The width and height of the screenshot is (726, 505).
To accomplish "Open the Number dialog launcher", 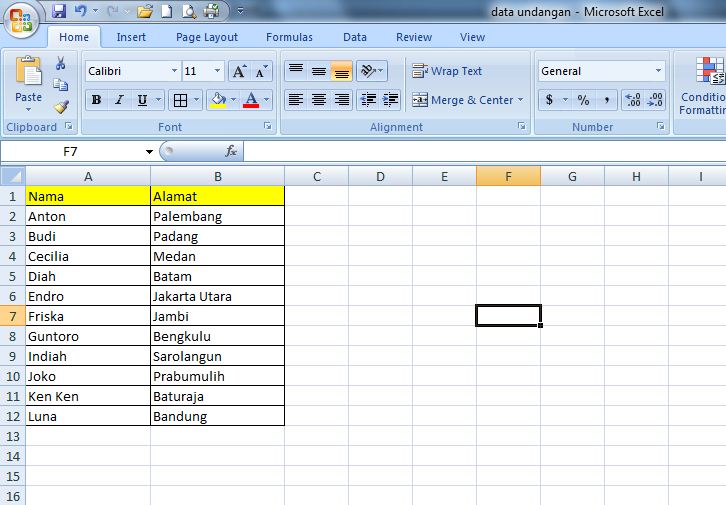I will (661, 126).
